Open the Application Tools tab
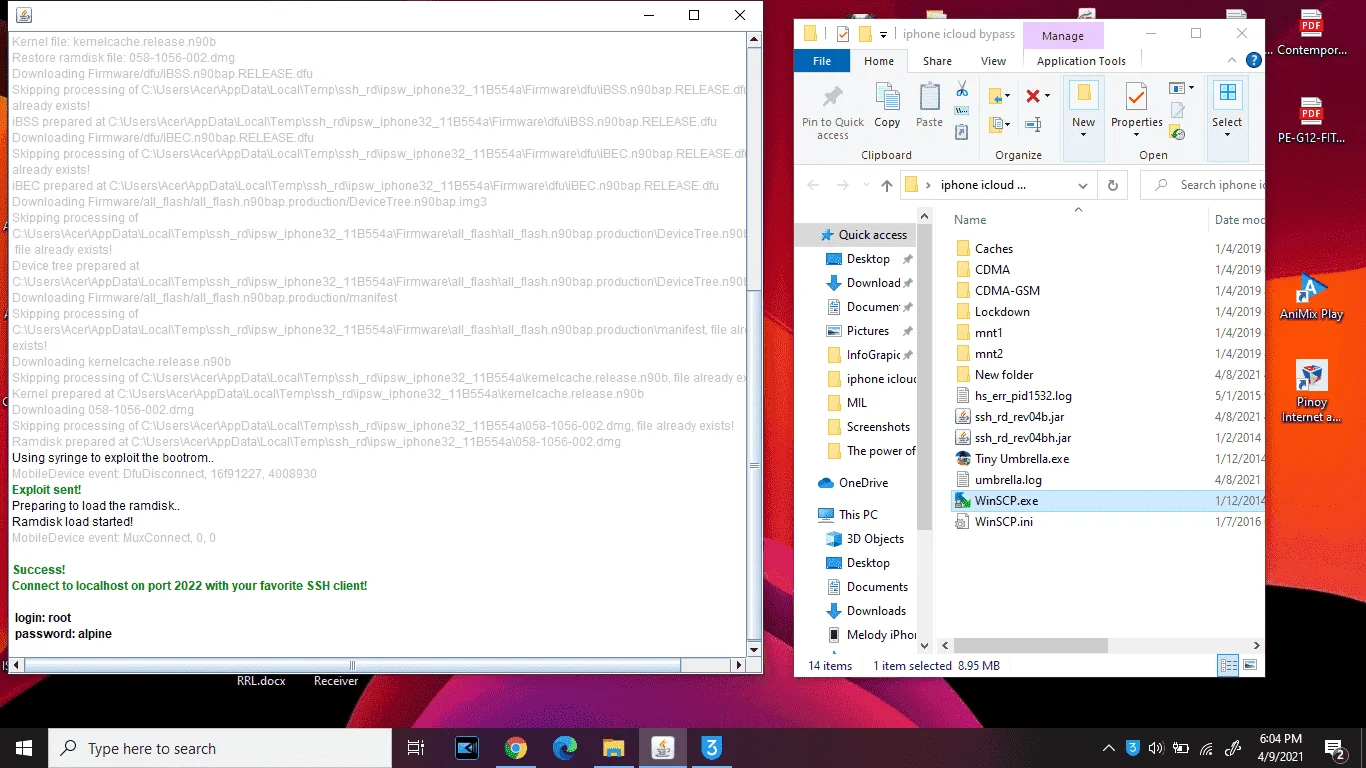This screenshot has width=1366, height=768. 1081,61
